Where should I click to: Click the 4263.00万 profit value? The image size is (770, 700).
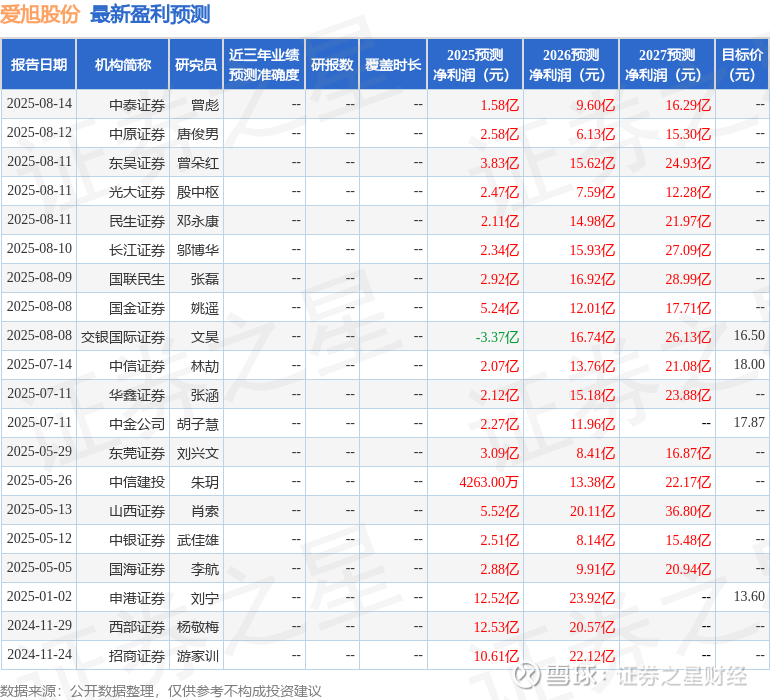(489, 481)
